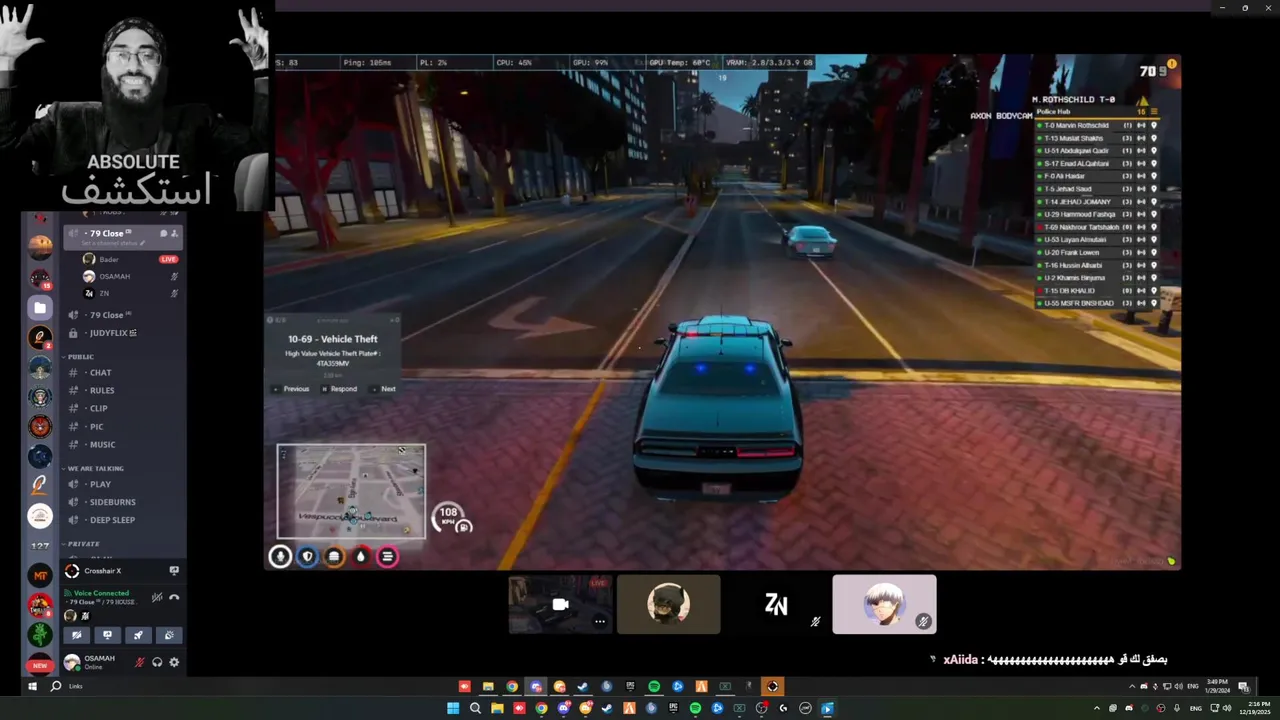The width and height of the screenshot is (1280, 720).
Task: Click the 10-69 - Vehicle Theft heading
Action: tap(332, 339)
